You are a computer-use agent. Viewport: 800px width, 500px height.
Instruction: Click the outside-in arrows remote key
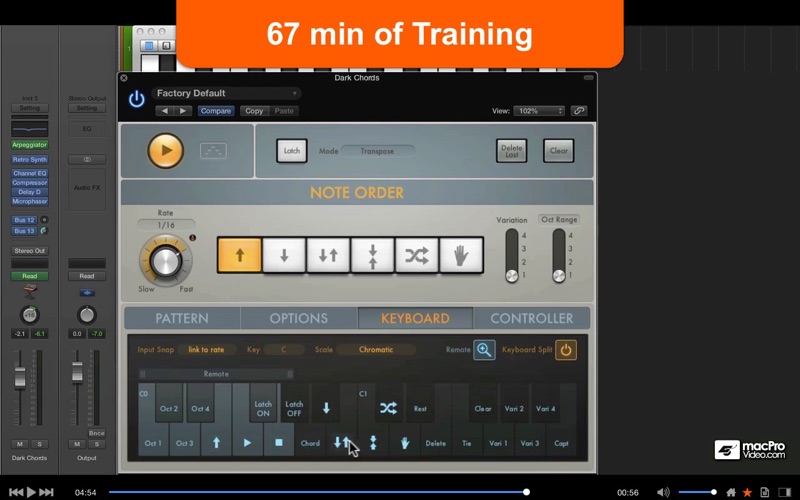(x=373, y=442)
